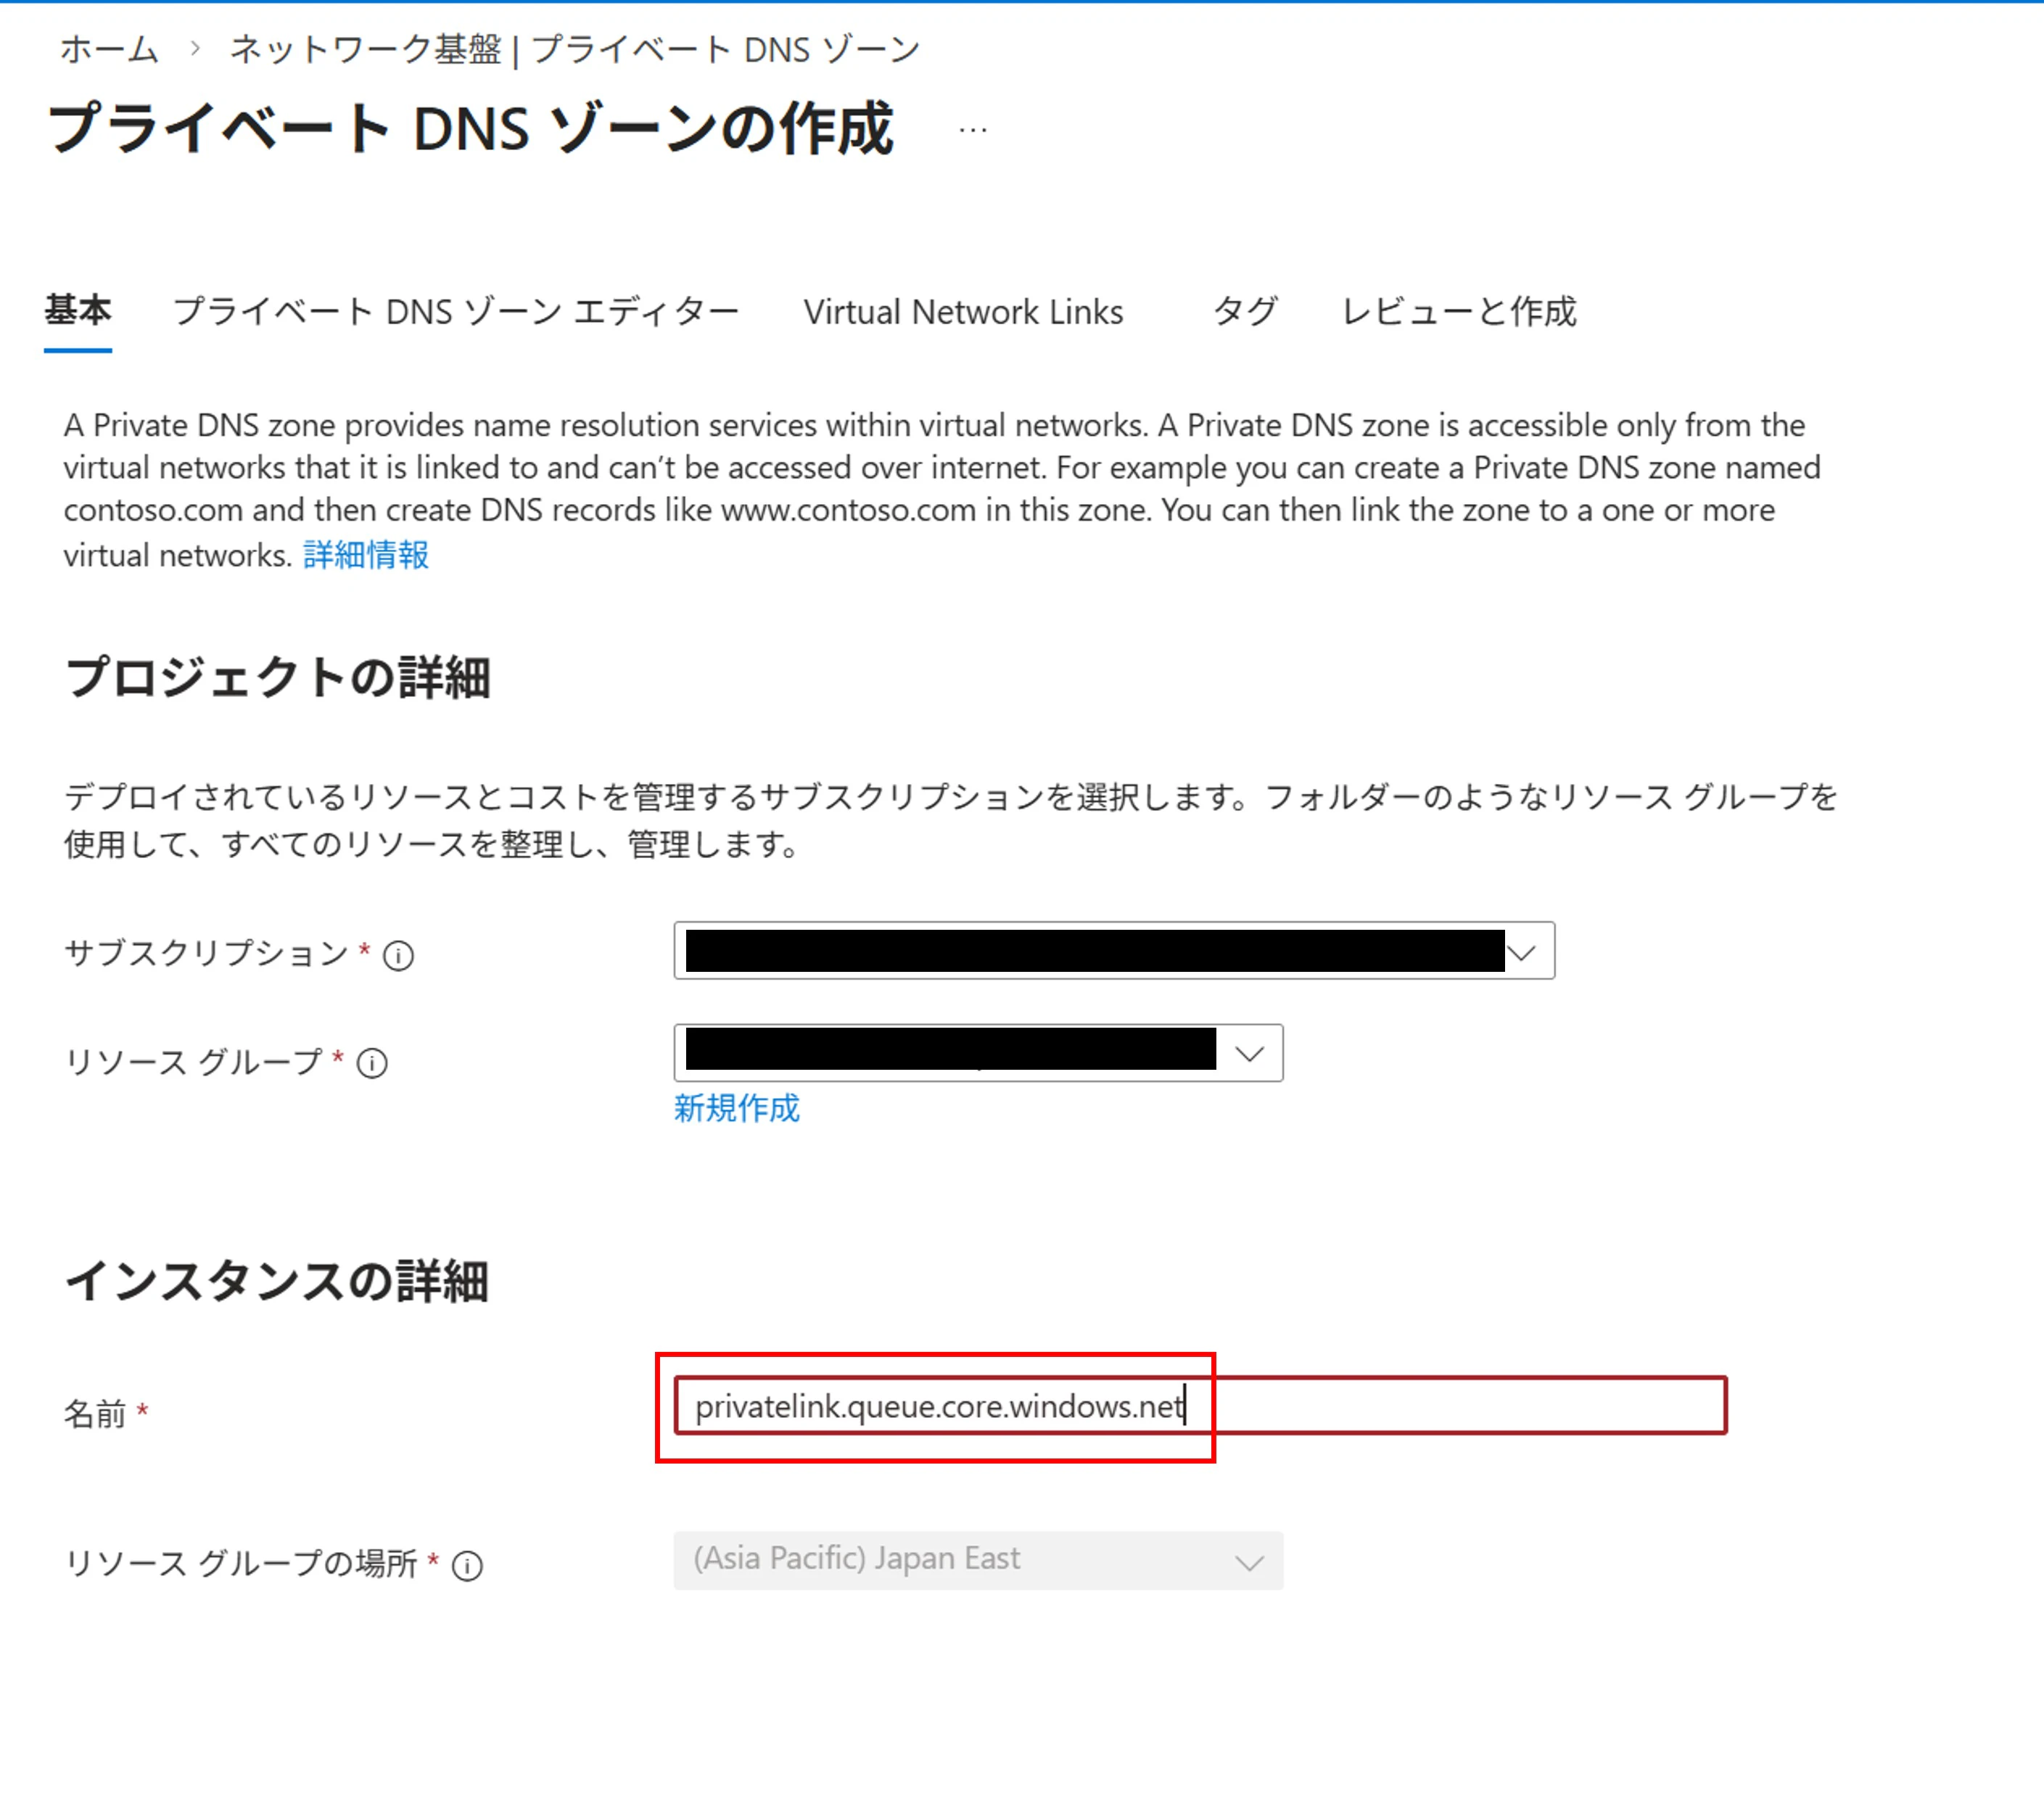The width and height of the screenshot is (2044, 1795).
Task: Expand the リソース グループ dropdown
Action: pyautogui.click(x=1249, y=1054)
